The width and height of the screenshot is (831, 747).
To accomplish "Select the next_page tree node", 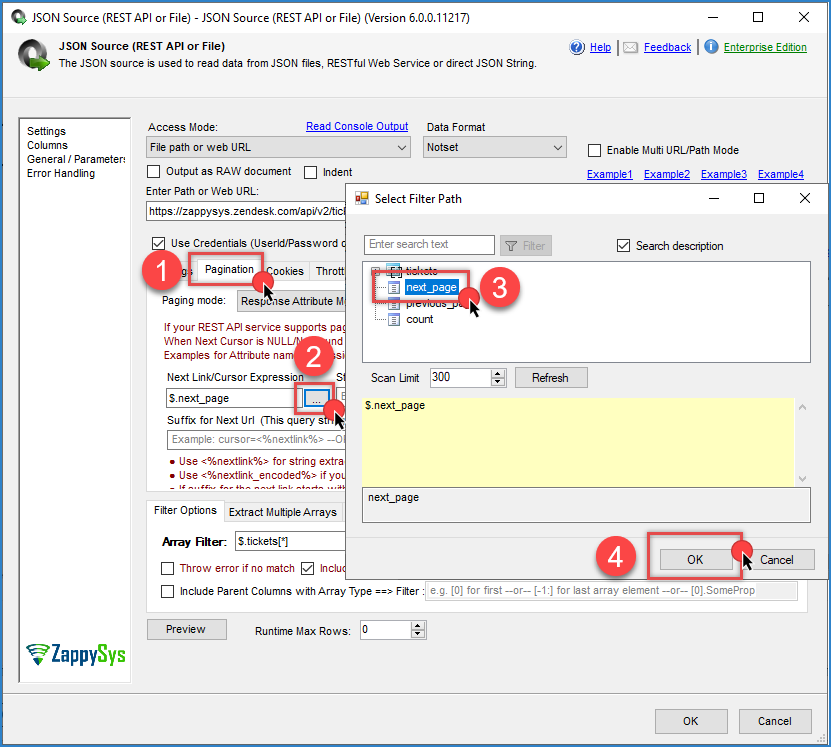I will 430,287.
